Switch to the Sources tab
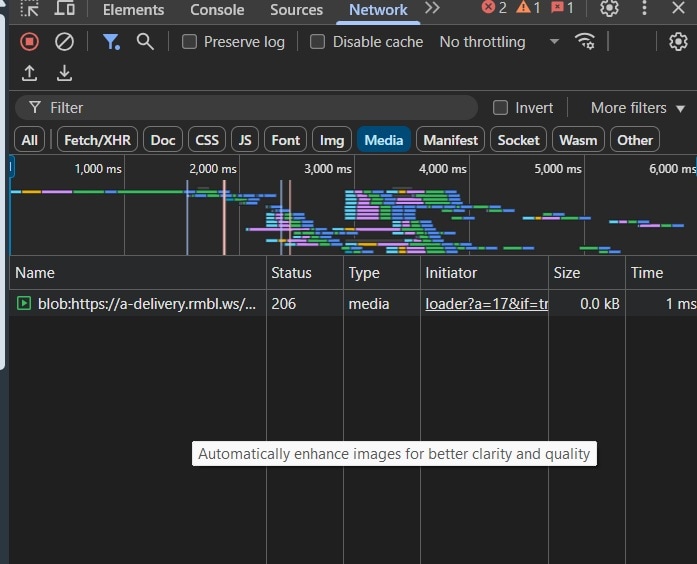Screen dimensions: 697x564 [296, 10]
